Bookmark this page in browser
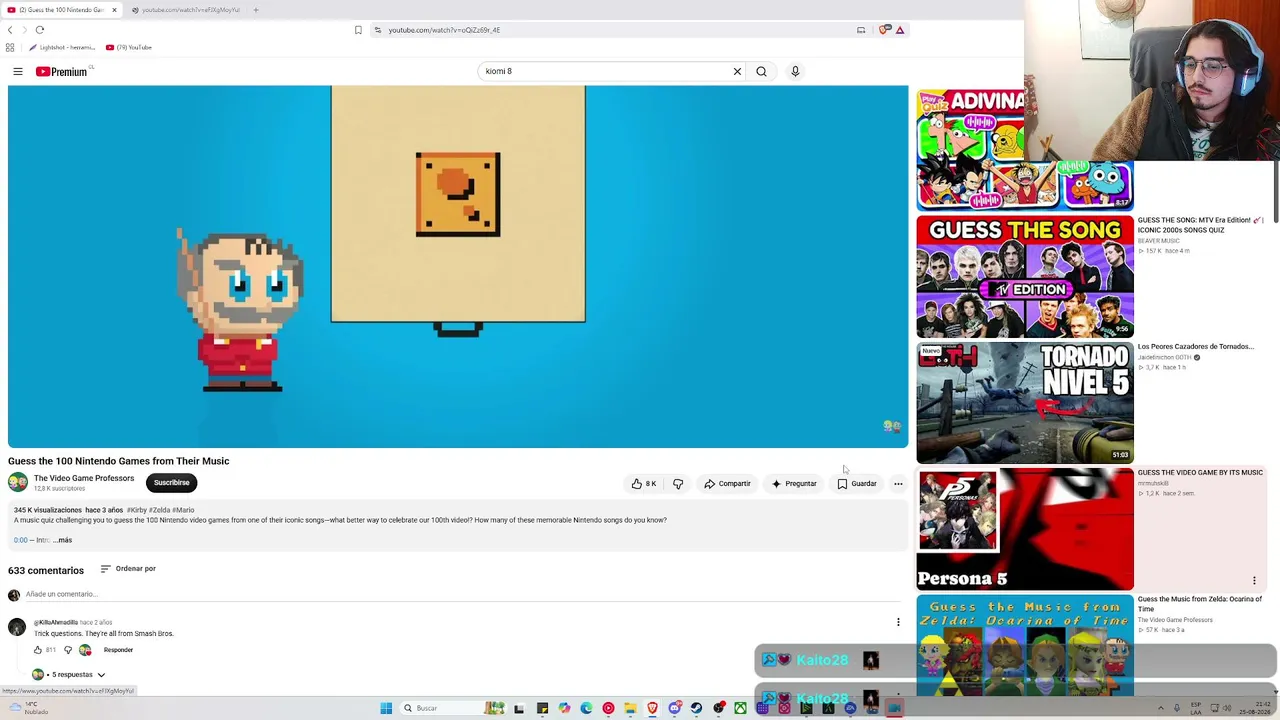Screen dimensions: 1280x720 click(x=358, y=30)
